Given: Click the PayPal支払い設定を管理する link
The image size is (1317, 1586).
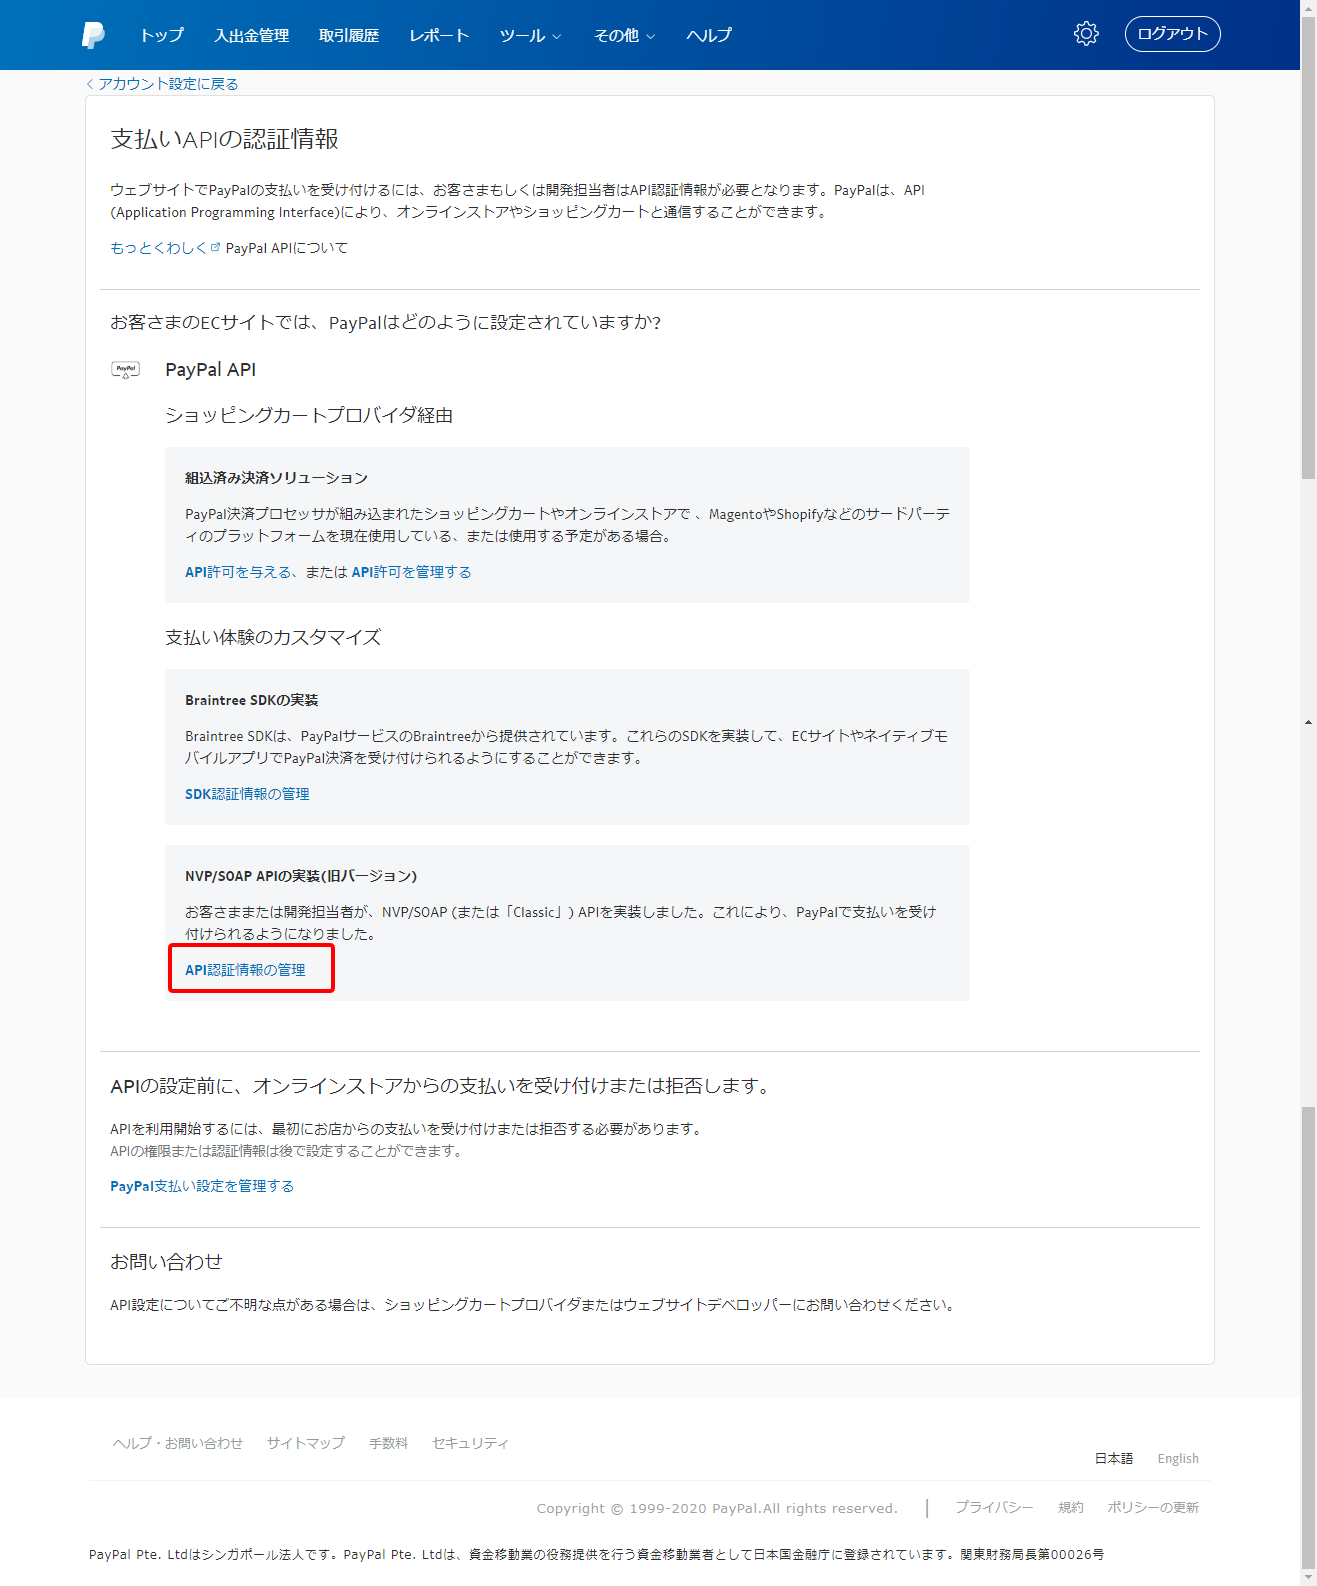Looking at the screenshot, I should point(202,1186).
